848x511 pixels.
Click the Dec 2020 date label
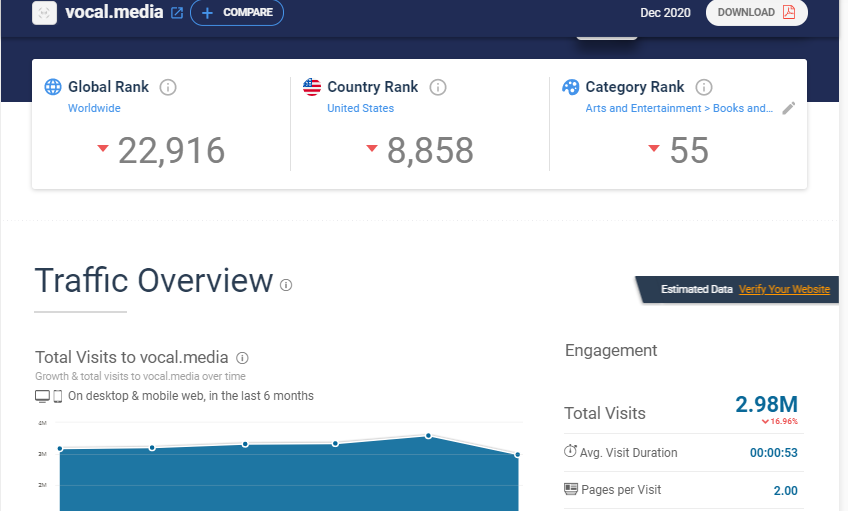(x=664, y=13)
